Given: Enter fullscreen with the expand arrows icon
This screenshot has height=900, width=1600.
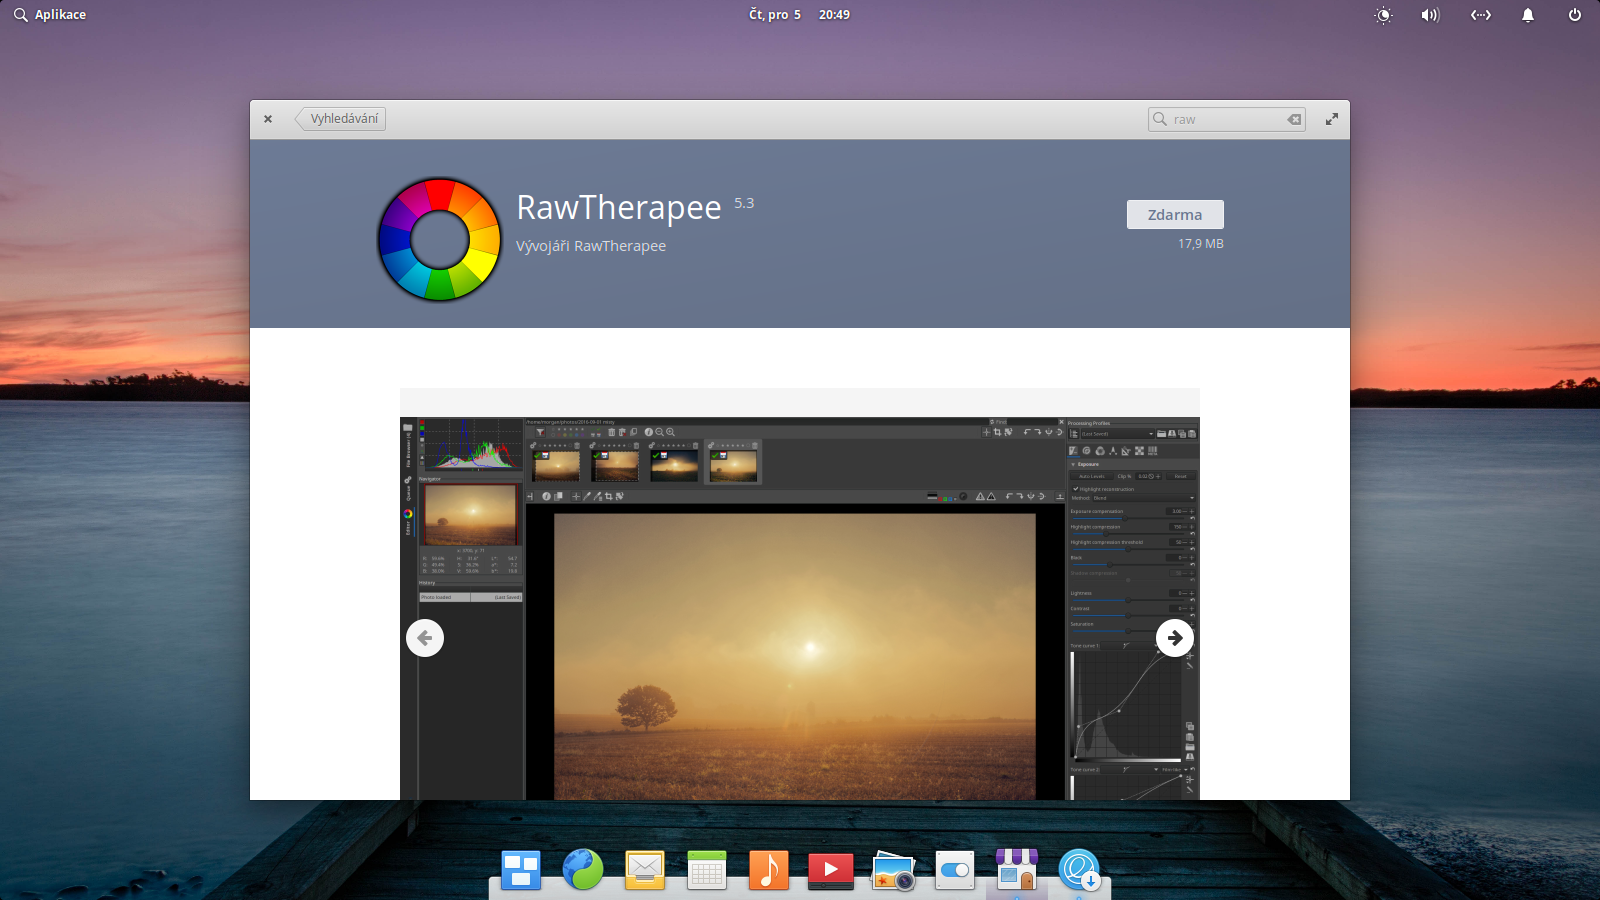Looking at the screenshot, I should point(1332,118).
